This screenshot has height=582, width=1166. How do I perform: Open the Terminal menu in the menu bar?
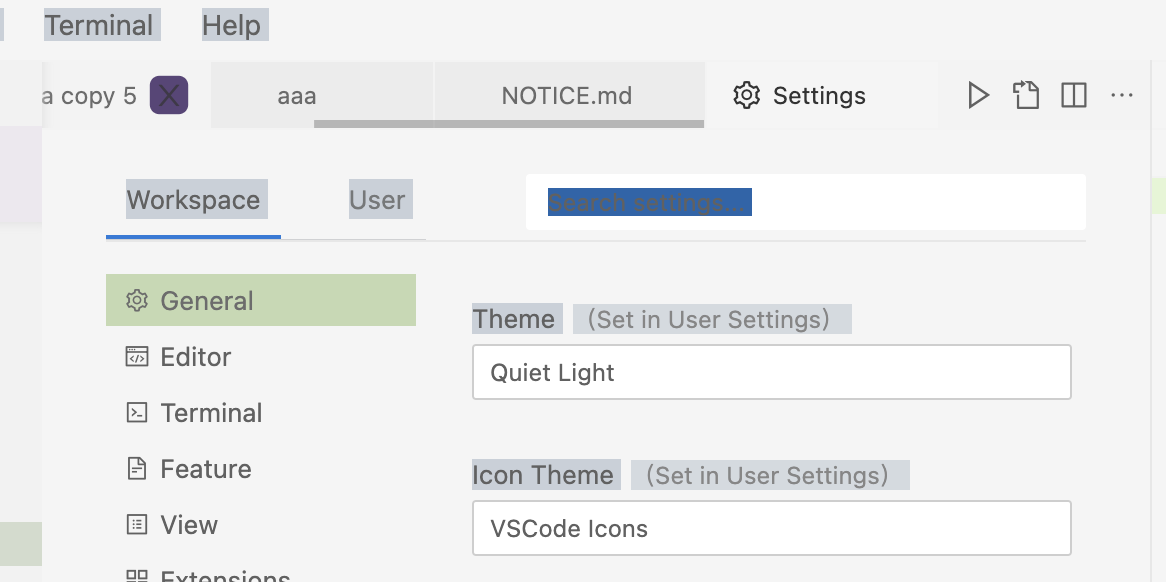click(99, 25)
